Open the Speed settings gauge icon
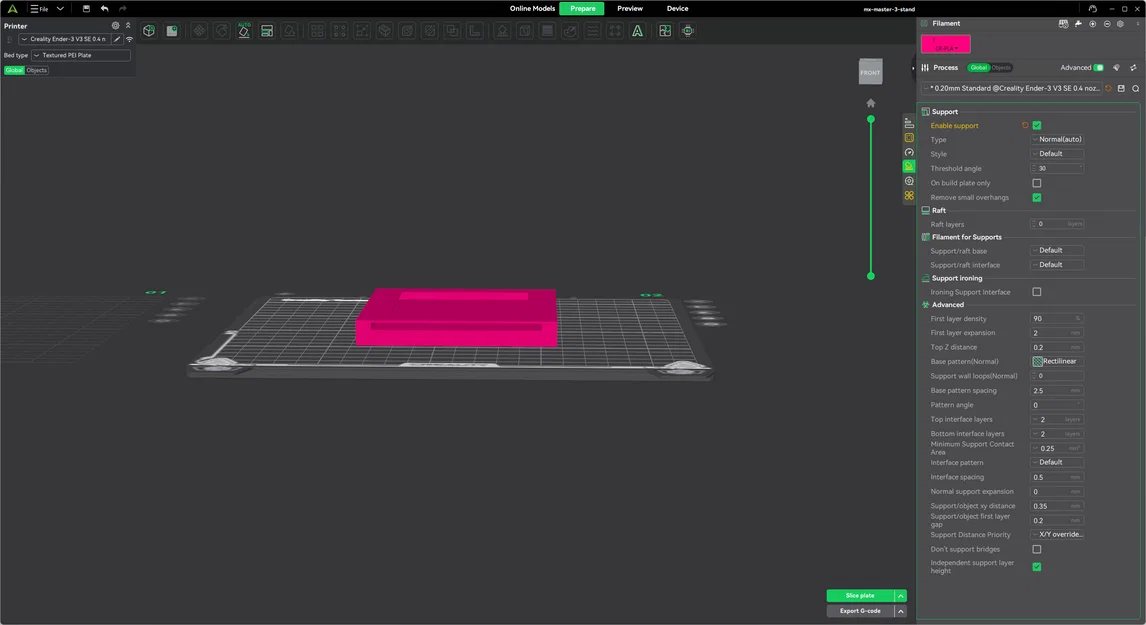1146x625 pixels. (909, 152)
